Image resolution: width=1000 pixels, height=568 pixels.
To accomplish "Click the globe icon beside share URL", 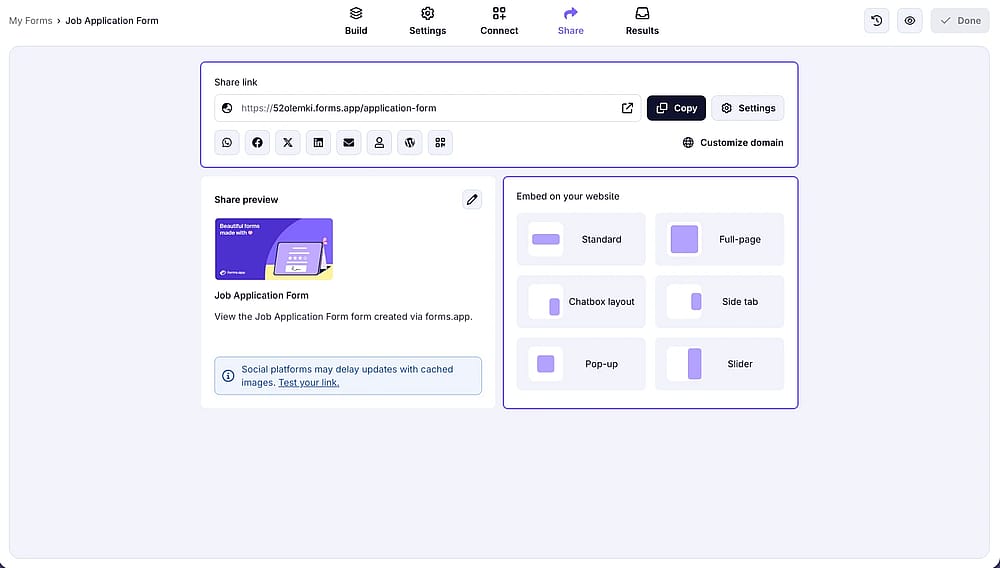I will pos(227,108).
